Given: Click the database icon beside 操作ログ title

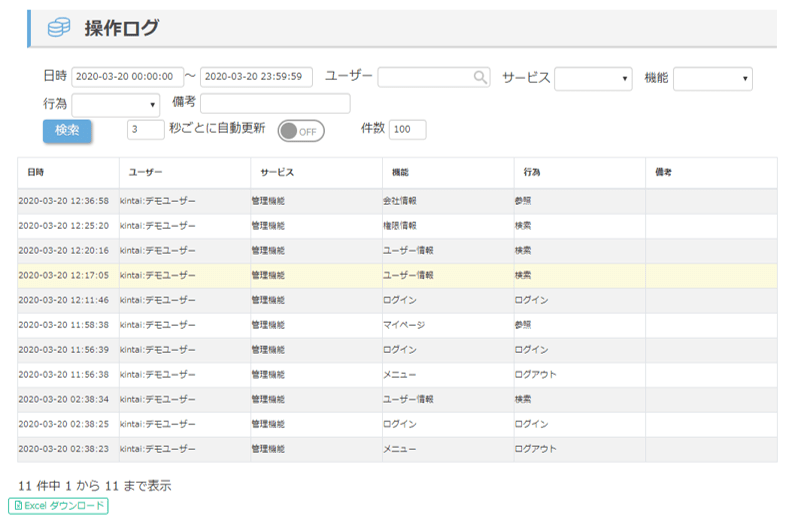Looking at the screenshot, I should point(59,29).
